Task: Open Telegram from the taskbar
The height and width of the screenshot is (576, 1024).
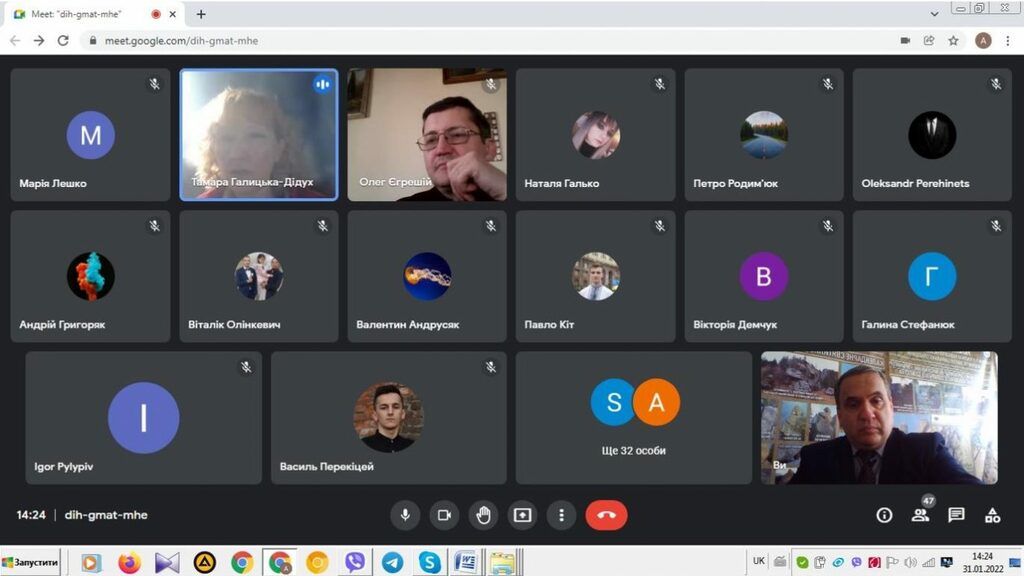Action: pos(392,562)
